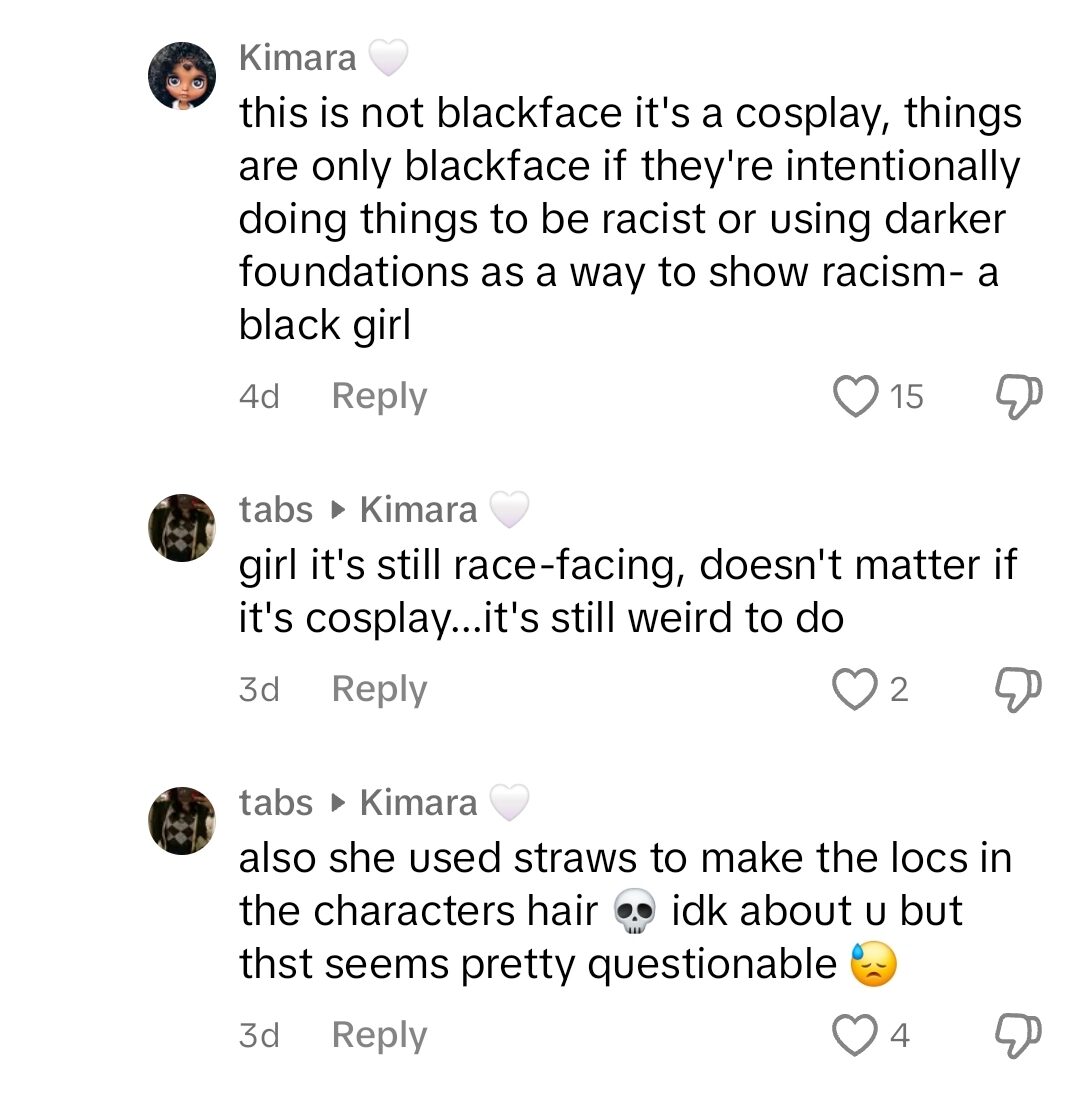Like tabs' race-facing reply
Image resolution: width=1079 pixels, height=1105 pixels.
point(855,688)
